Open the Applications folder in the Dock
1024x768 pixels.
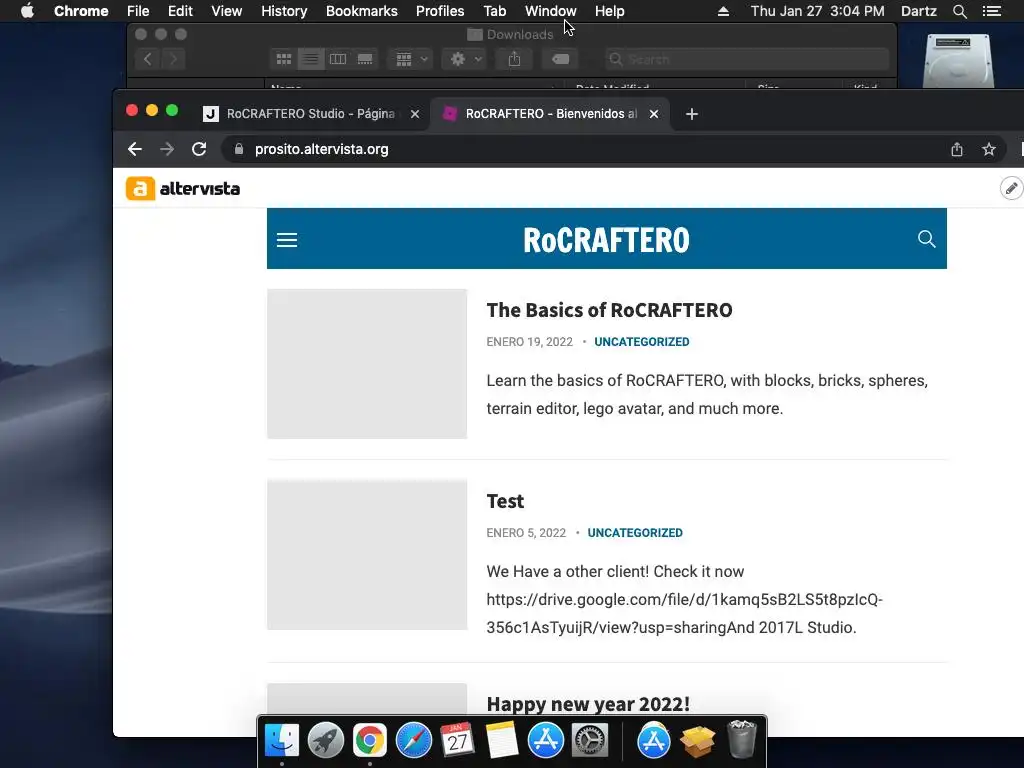pos(654,741)
